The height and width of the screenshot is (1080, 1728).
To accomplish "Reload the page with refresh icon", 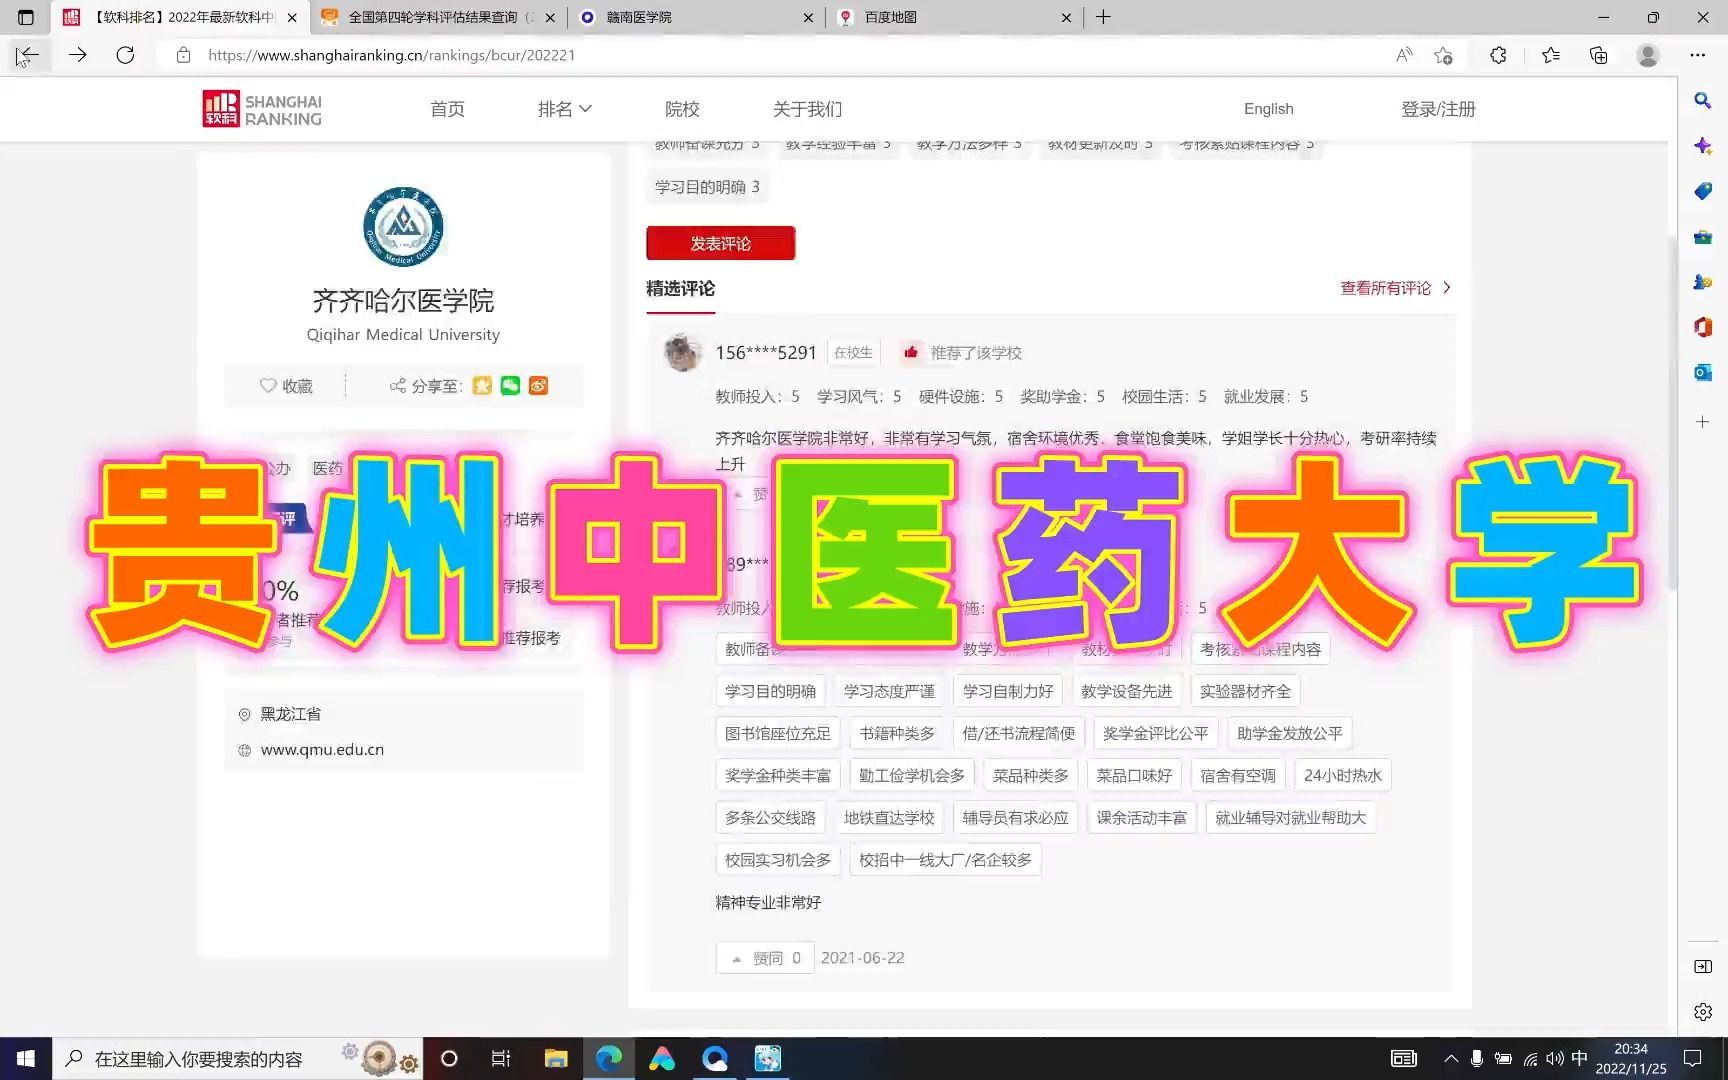I will (x=125, y=55).
